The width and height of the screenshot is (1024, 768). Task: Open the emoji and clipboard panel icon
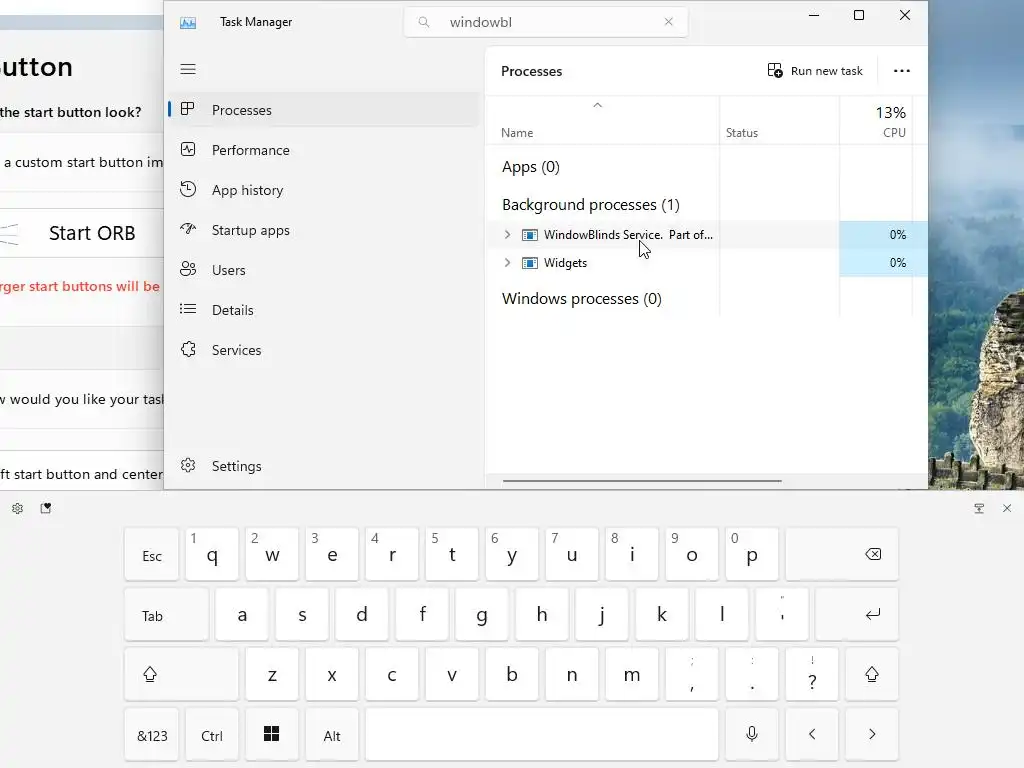point(46,508)
